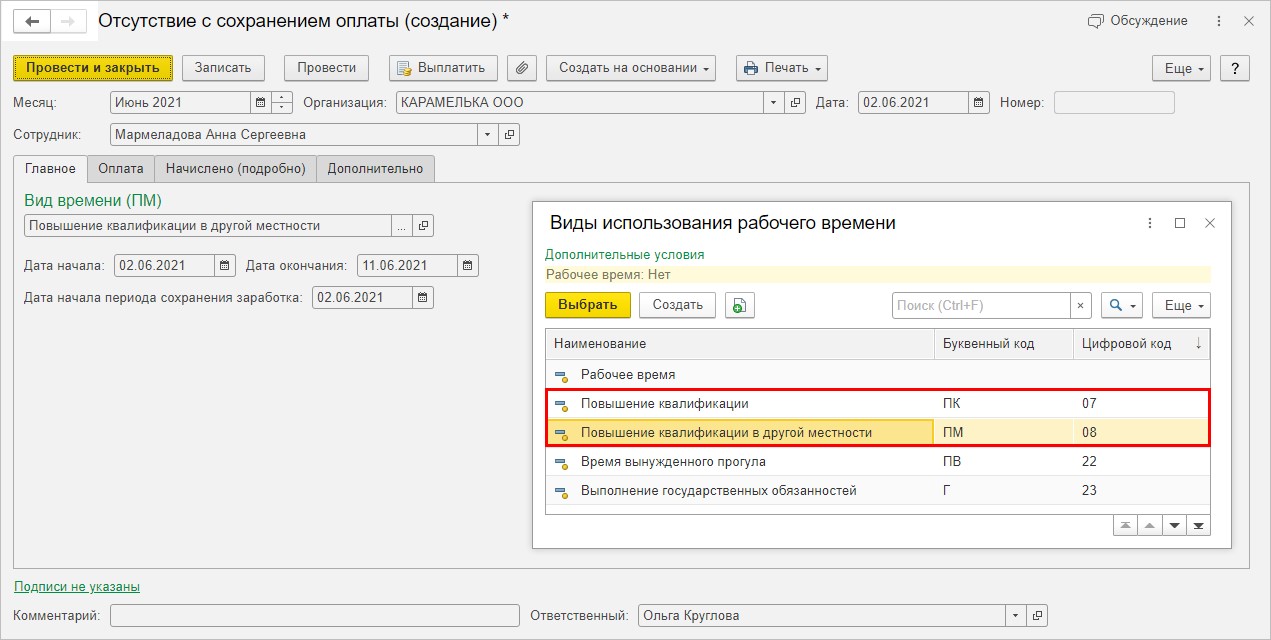Step the Месяц value with spinner

[x=282, y=102]
